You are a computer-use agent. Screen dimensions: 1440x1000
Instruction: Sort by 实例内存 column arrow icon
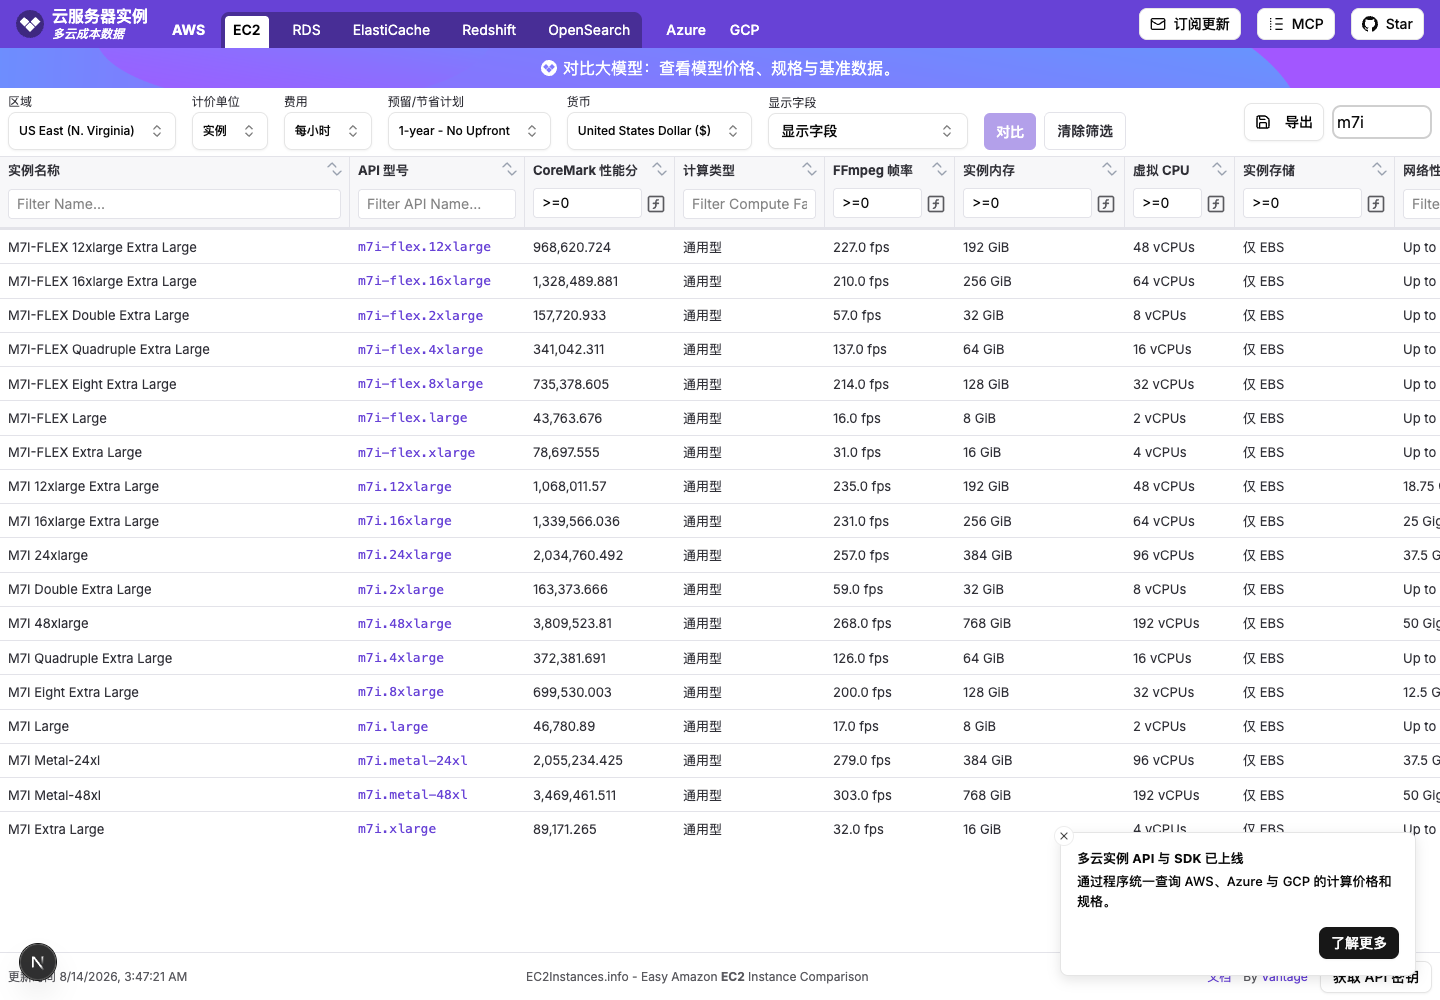point(1109,170)
